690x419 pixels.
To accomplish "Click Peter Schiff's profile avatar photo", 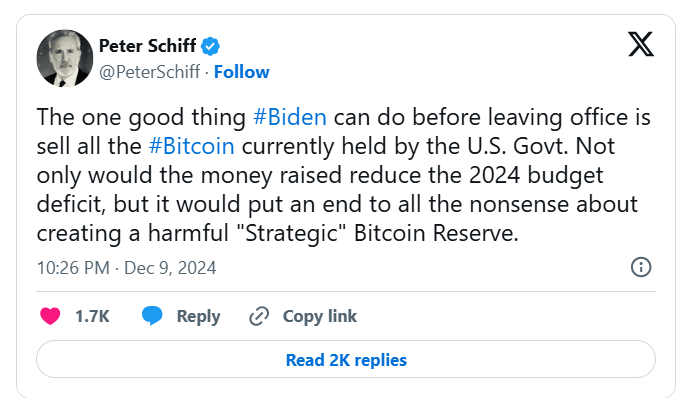I will pyautogui.click(x=63, y=58).
